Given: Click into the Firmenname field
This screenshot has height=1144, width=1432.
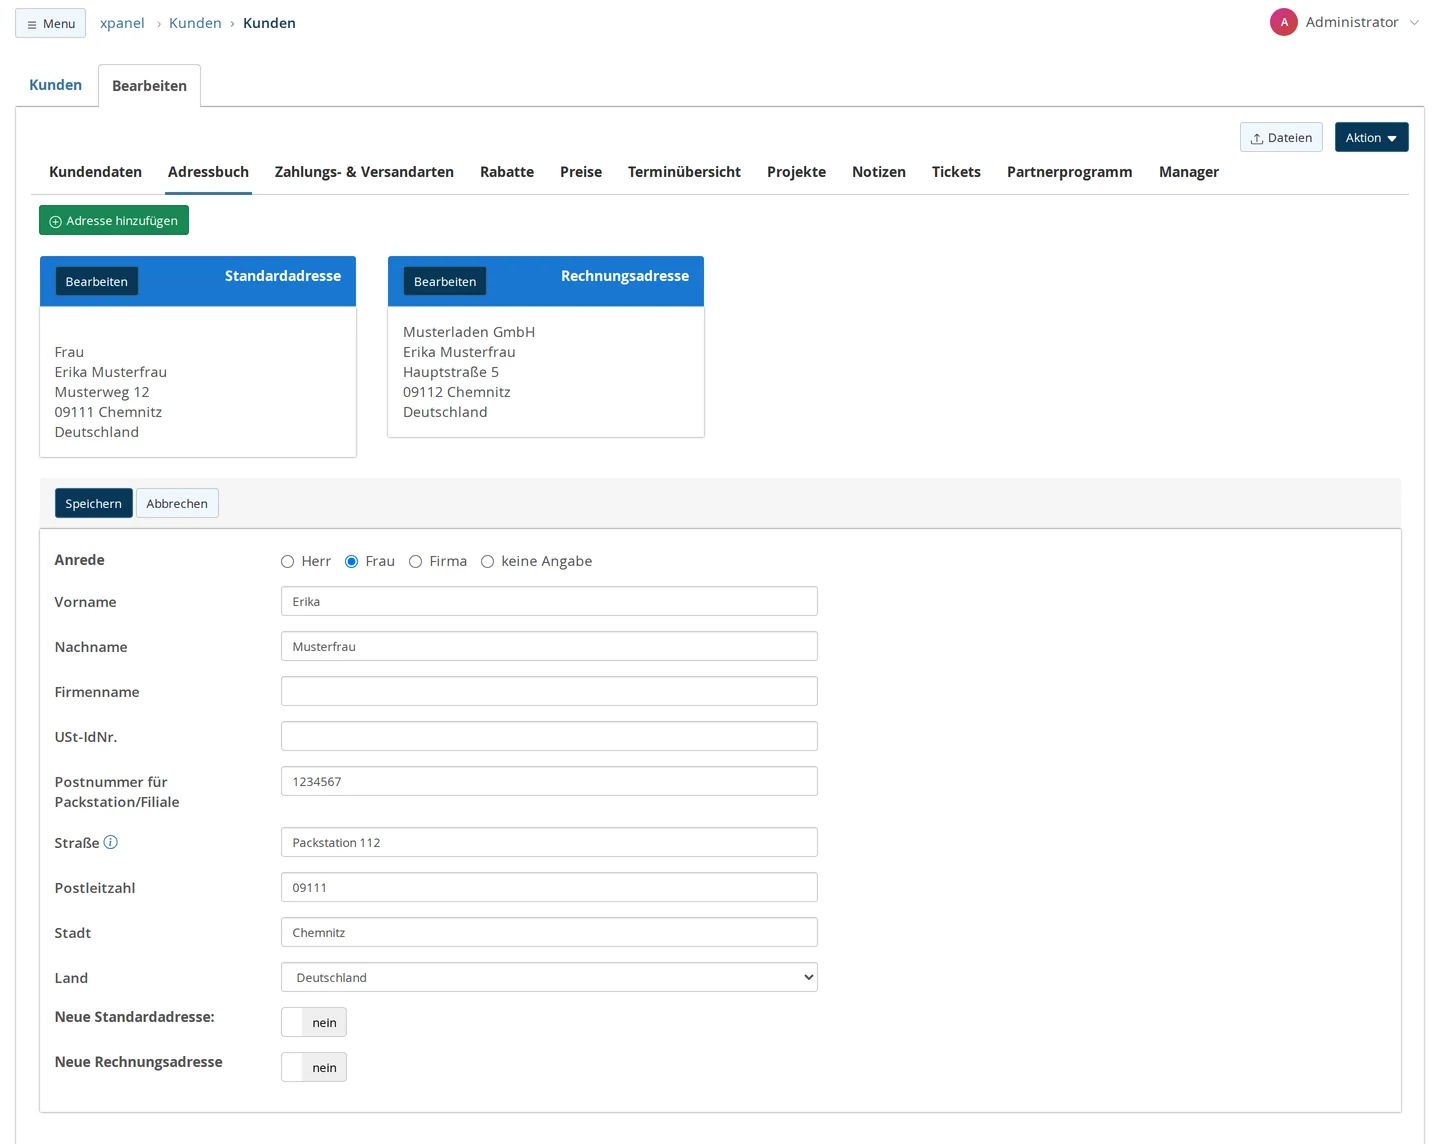Looking at the screenshot, I should (549, 691).
